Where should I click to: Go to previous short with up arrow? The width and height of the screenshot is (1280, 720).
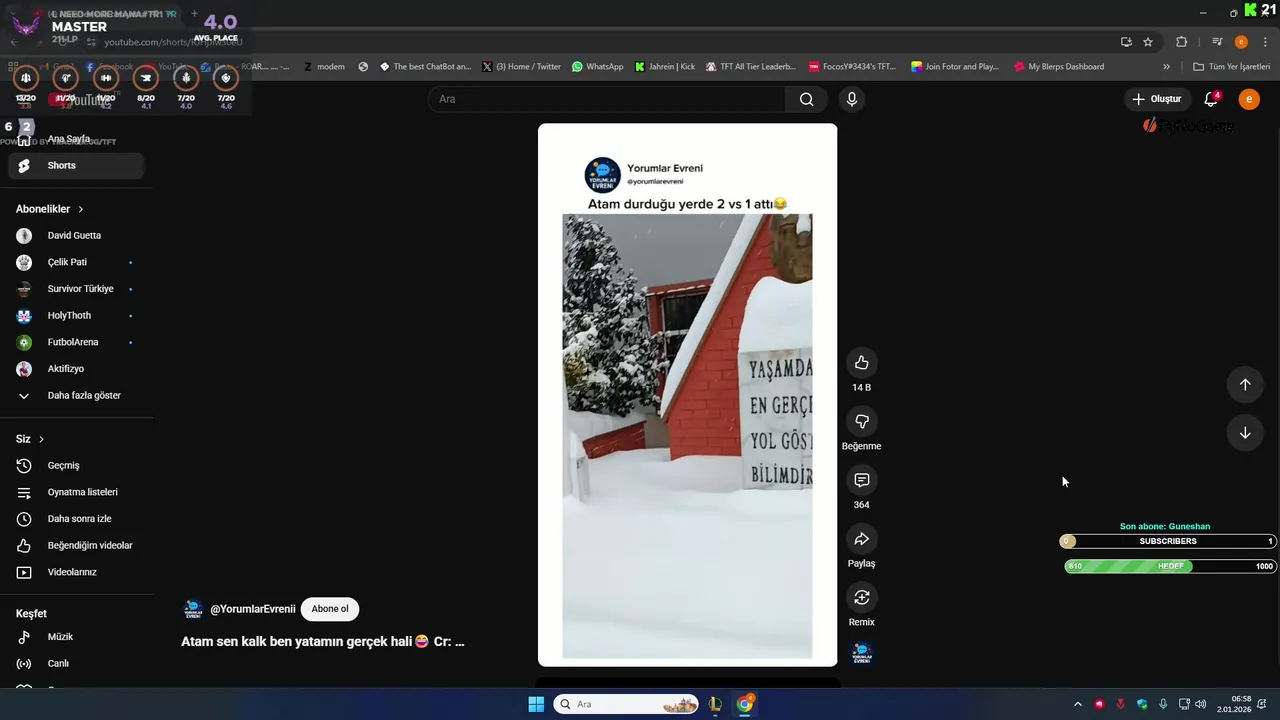coord(1245,385)
